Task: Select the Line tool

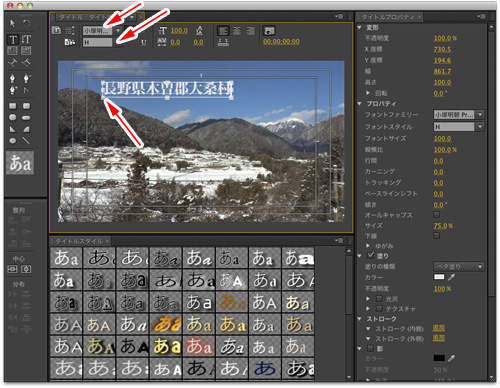Action: click(x=26, y=141)
